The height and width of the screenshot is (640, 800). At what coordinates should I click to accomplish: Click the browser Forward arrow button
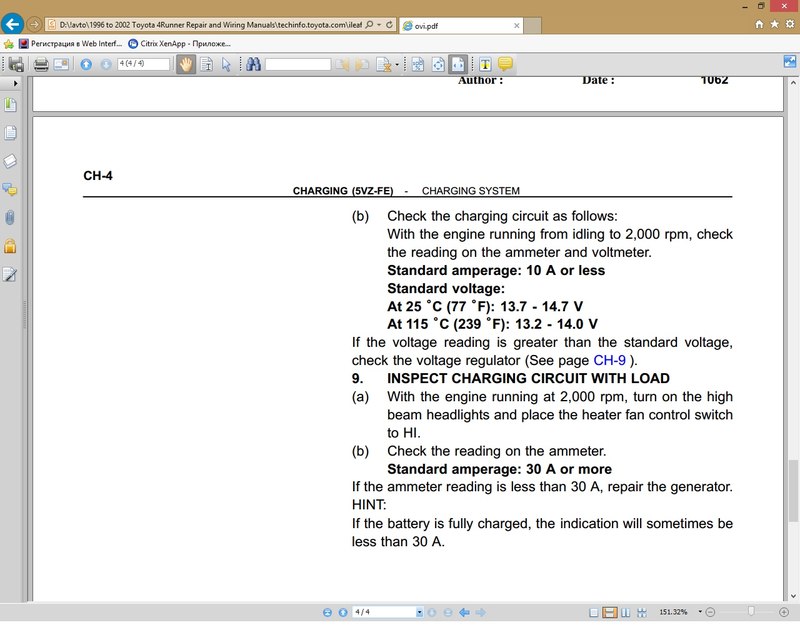point(34,24)
